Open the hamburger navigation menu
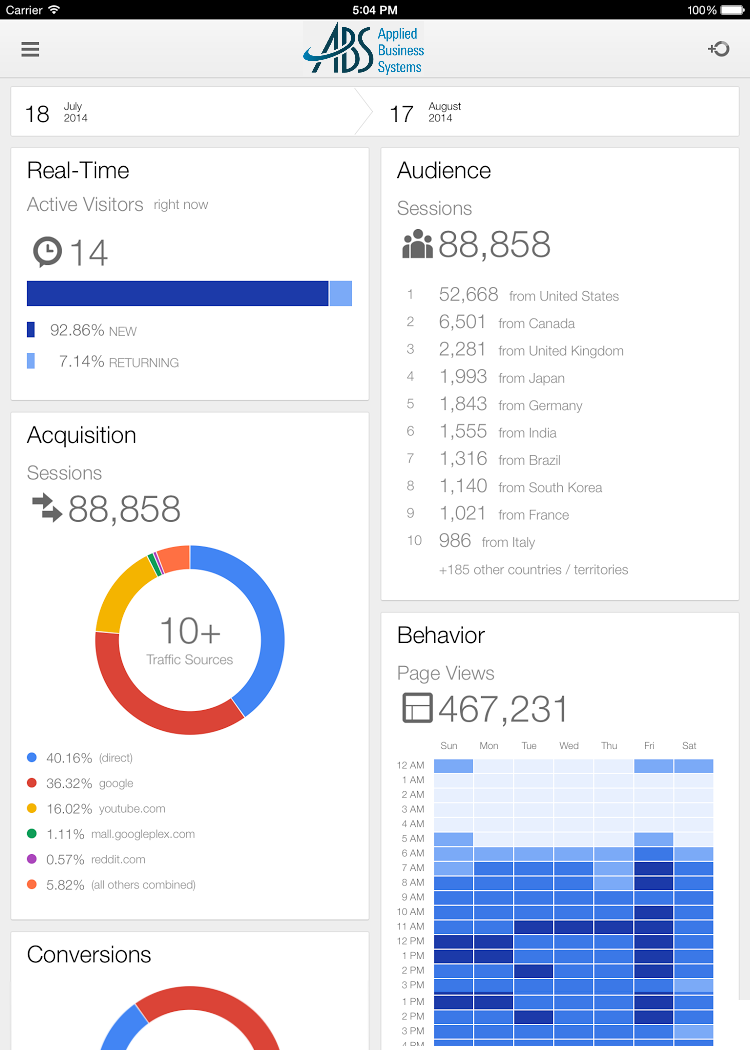The width and height of the screenshot is (750, 1050). pos(30,49)
